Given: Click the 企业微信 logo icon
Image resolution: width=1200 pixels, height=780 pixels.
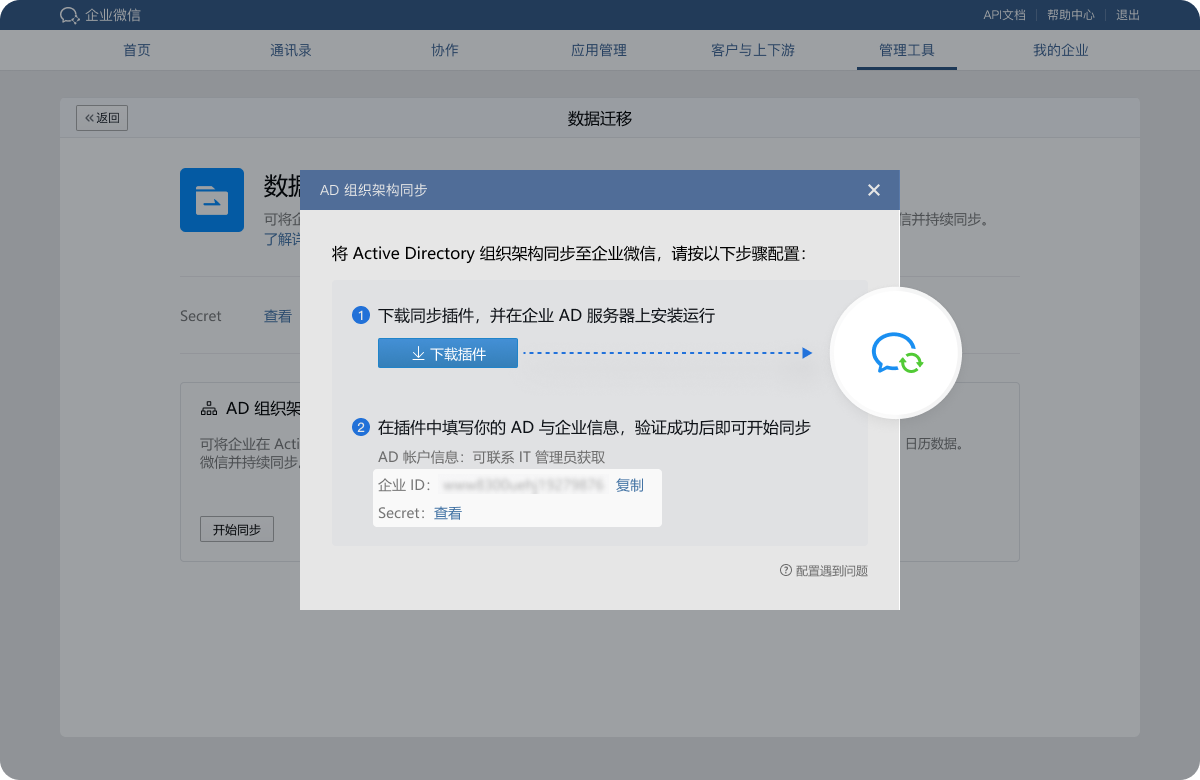Looking at the screenshot, I should tap(70, 15).
